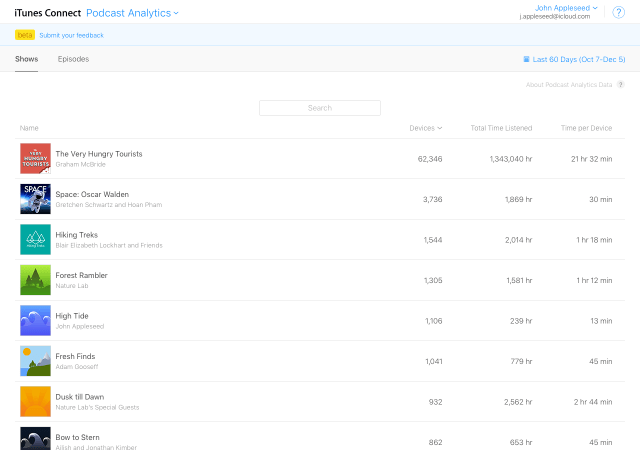Click the Hiking Treks teal artwork icon
640x450 pixels.
(35, 239)
